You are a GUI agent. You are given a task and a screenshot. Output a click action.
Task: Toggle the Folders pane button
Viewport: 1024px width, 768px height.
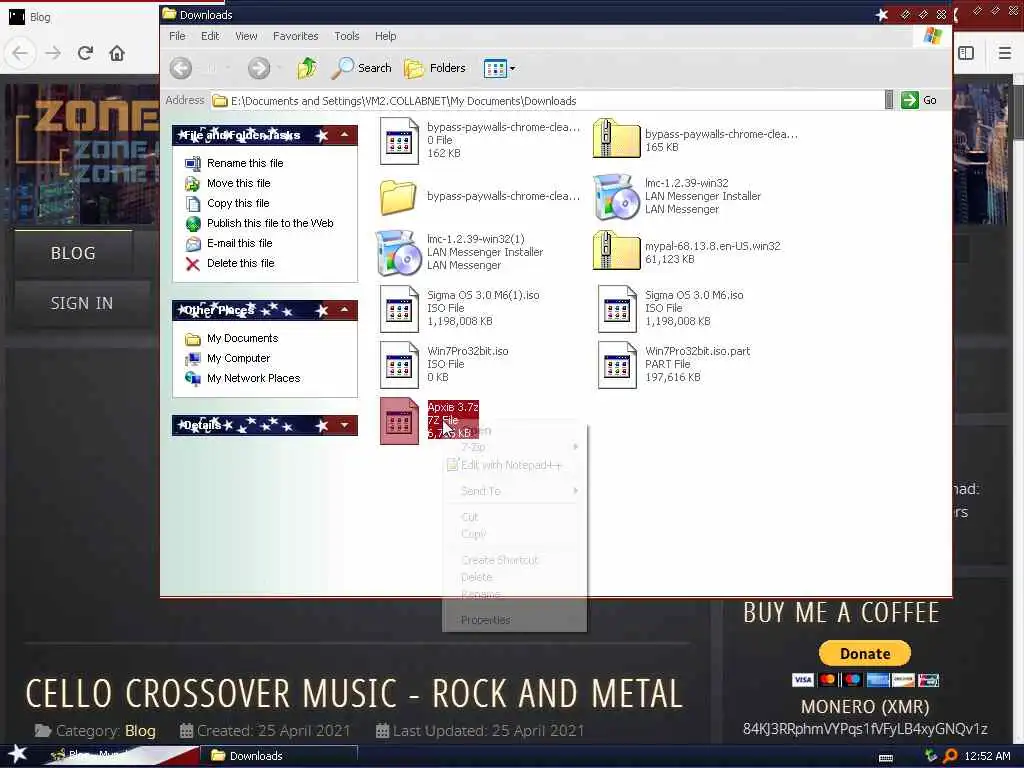tap(435, 68)
